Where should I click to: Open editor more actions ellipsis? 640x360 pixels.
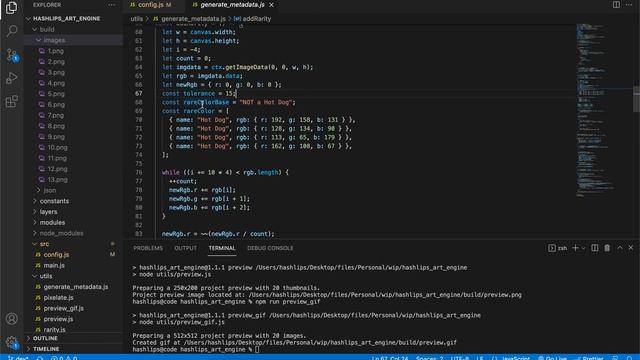[629, 4]
